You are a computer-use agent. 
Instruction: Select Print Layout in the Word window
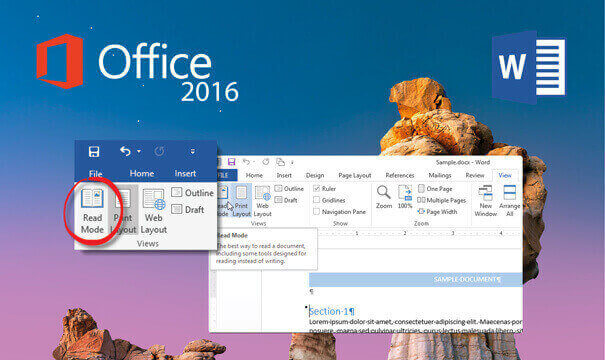pyautogui.click(x=242, y=201)
